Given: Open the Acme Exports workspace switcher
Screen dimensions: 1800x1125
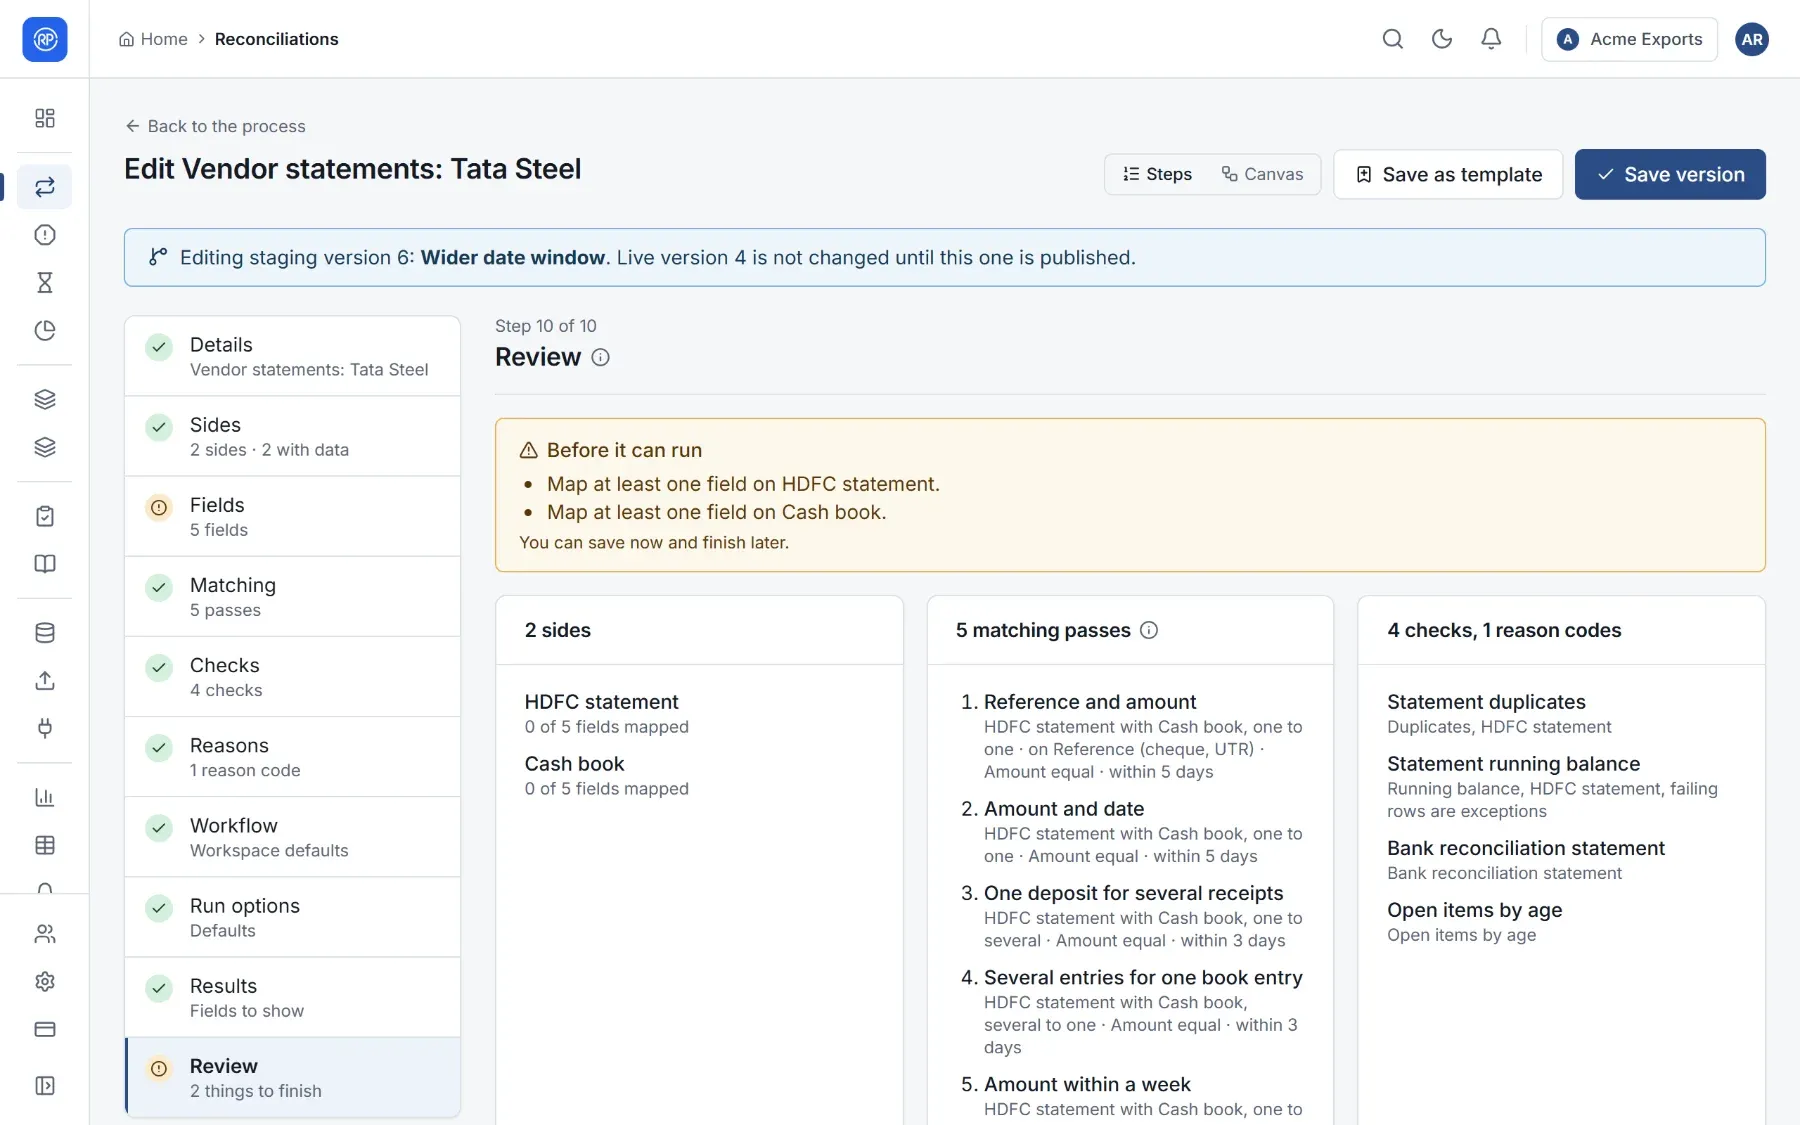Looking at the screenshot, I should [1629, 39].
